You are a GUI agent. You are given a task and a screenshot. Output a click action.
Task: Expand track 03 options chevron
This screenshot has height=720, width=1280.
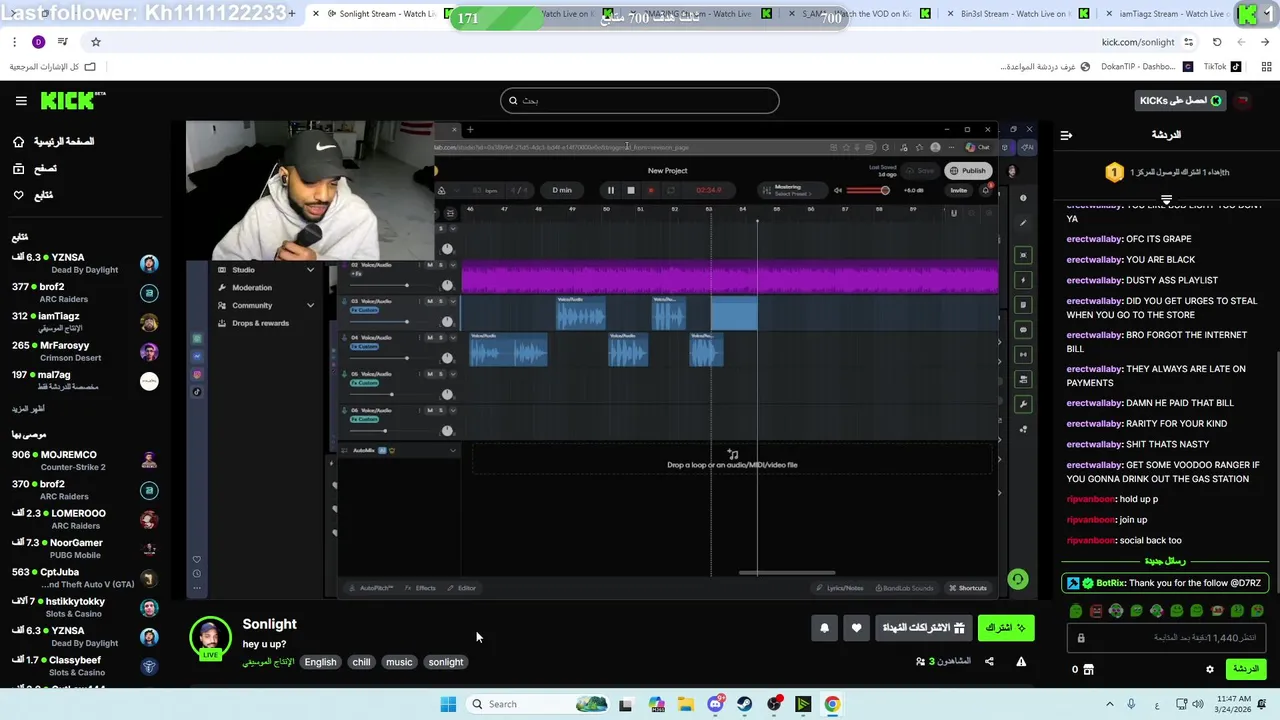pyautogui.click(x=452, y=301)
